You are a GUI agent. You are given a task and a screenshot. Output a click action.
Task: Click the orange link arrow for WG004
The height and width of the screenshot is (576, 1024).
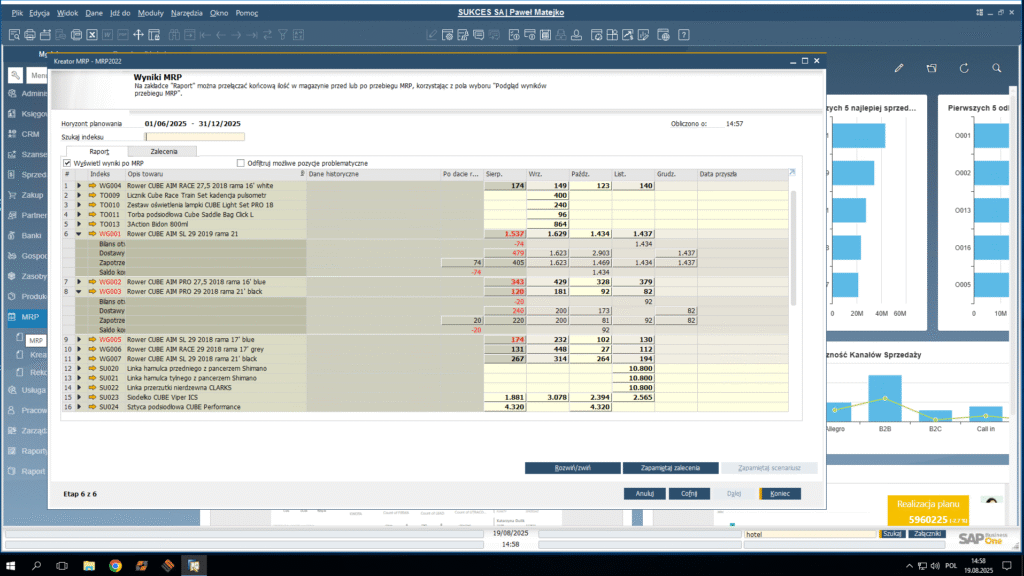(x=92, y=186)
